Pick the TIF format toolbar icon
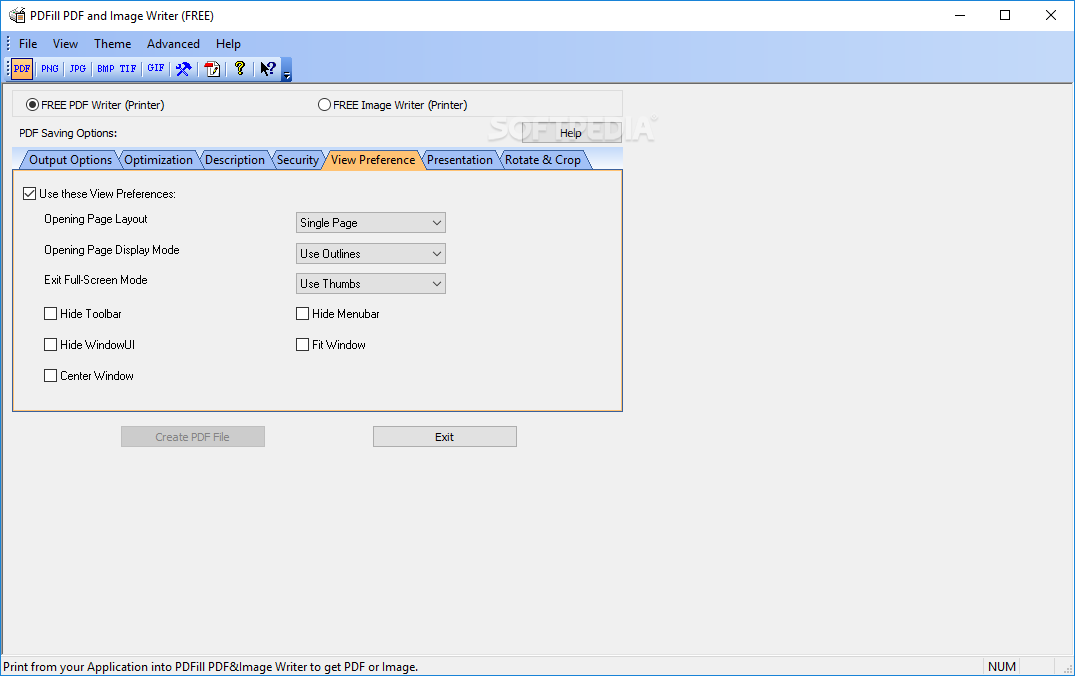Image resolution: width=1075 pixels, height=676 pixels. point(128,69)
